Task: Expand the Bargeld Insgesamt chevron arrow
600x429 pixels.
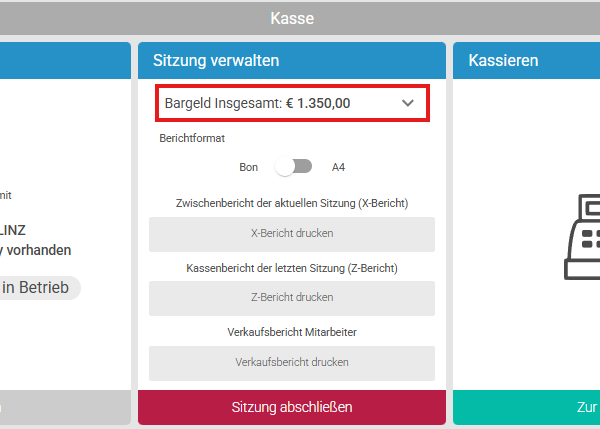Action: tap(407, 103)
